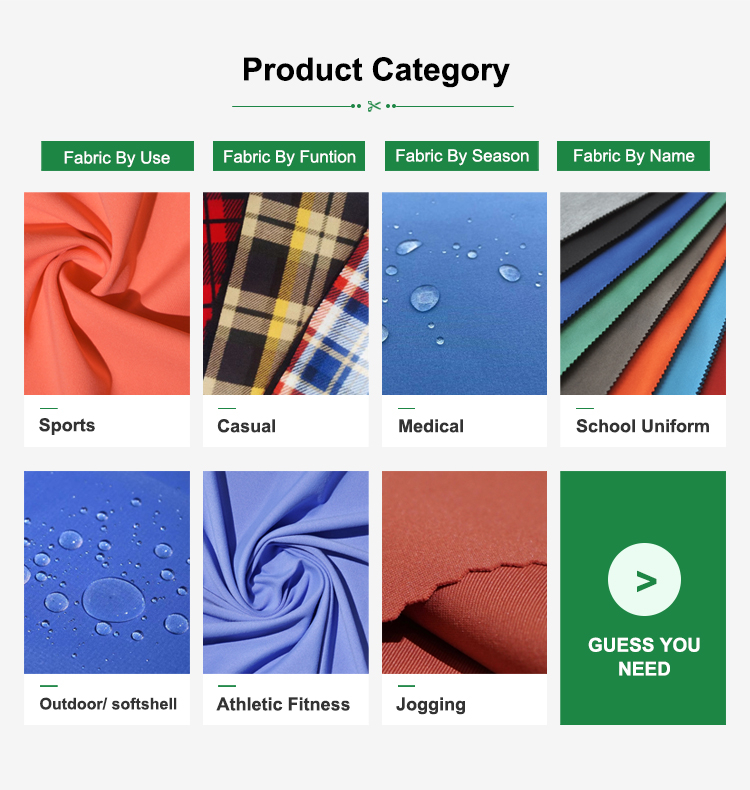
Task: Click the scissors icon under Product Category
Action: click(374, 106)
